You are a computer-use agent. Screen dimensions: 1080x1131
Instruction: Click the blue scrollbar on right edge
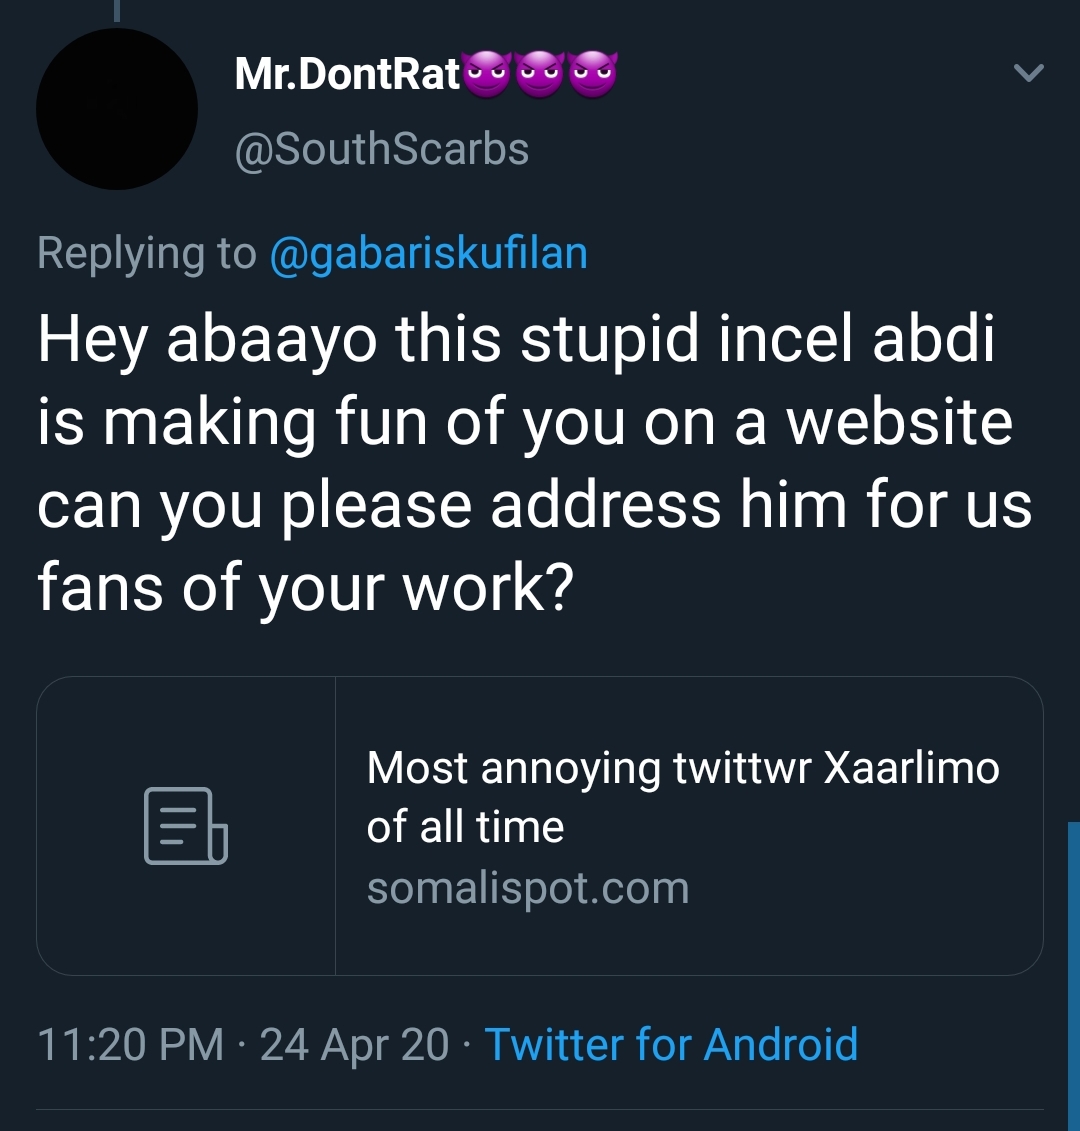[x=1074, y=976]
